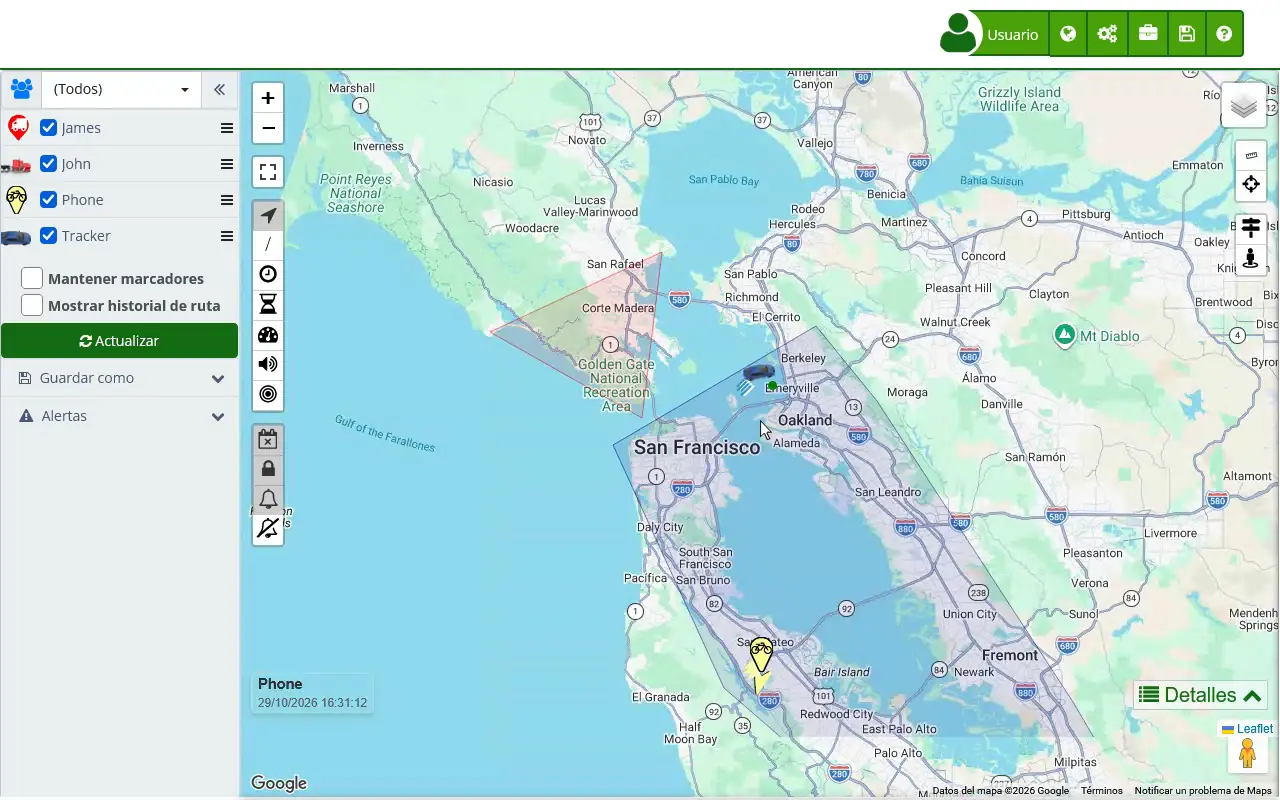Expand the Guardar como section
The width and height of the screenshot is (1280, 800).
(120, 378)
